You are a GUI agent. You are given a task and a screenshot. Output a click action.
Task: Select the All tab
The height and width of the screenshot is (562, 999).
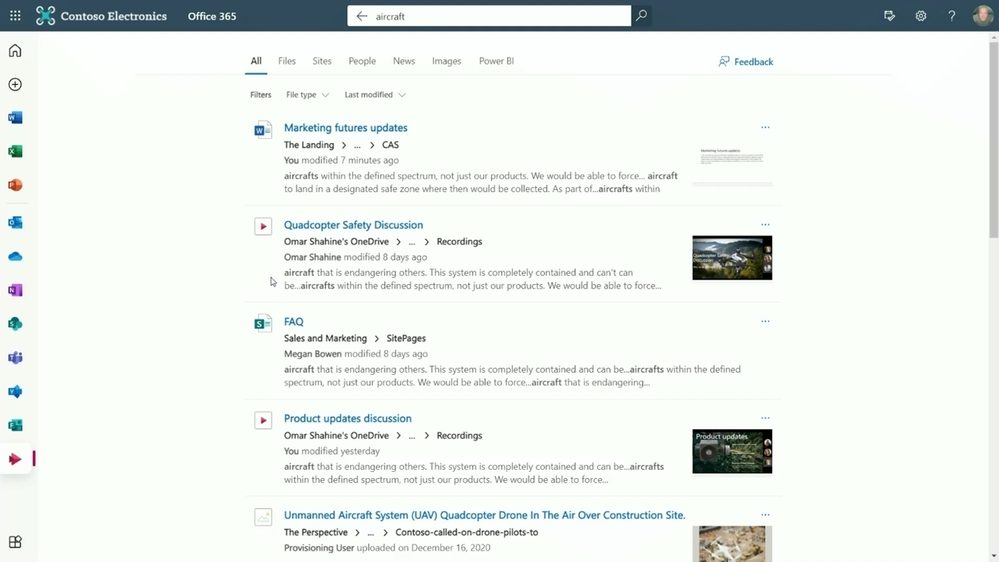pyautogui.click(x=256, y=61)
